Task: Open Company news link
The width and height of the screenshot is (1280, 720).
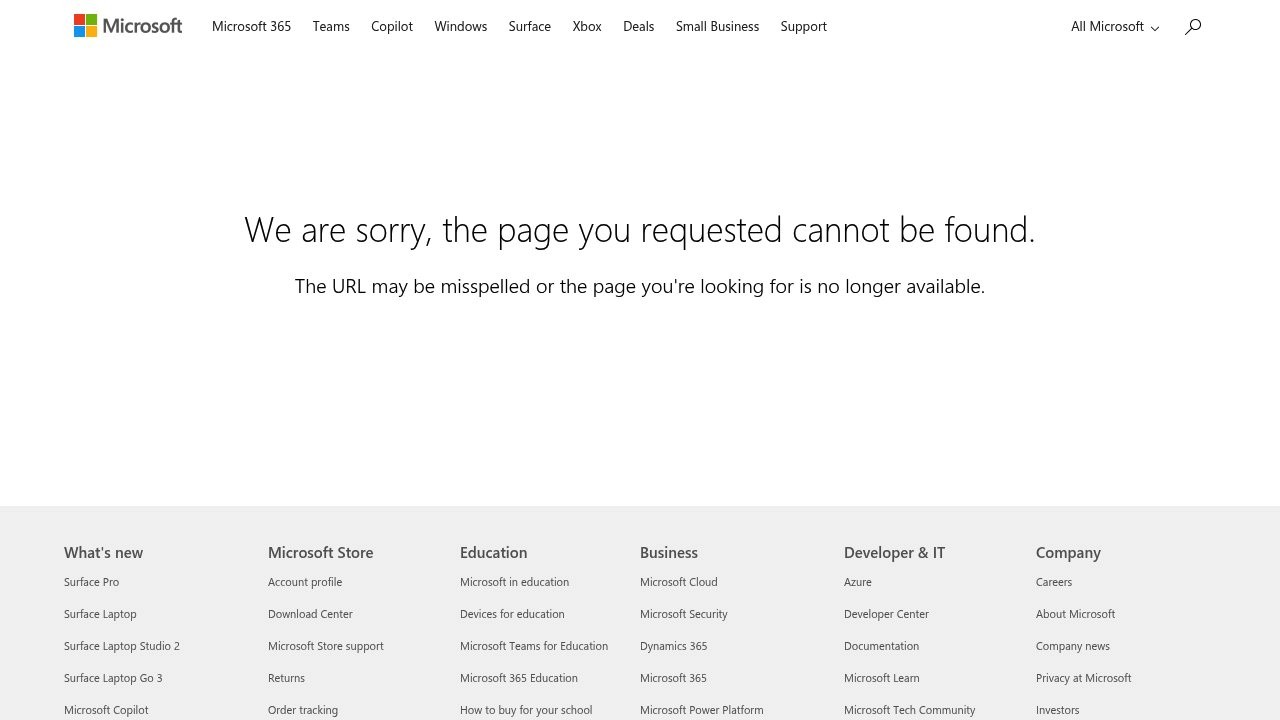Action: point(1073,646)
